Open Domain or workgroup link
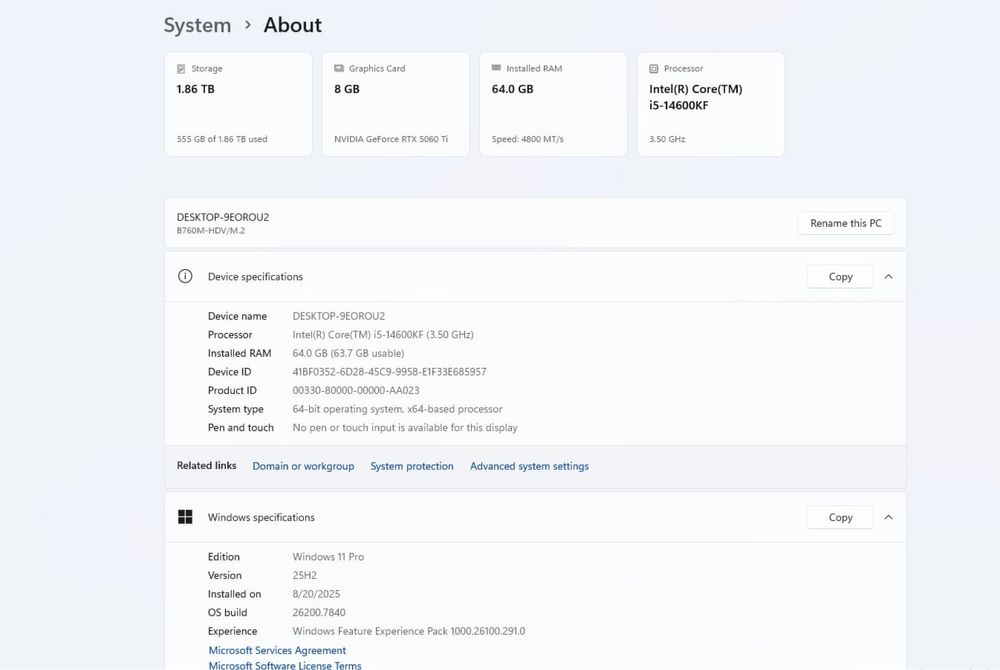 (303, 466)
